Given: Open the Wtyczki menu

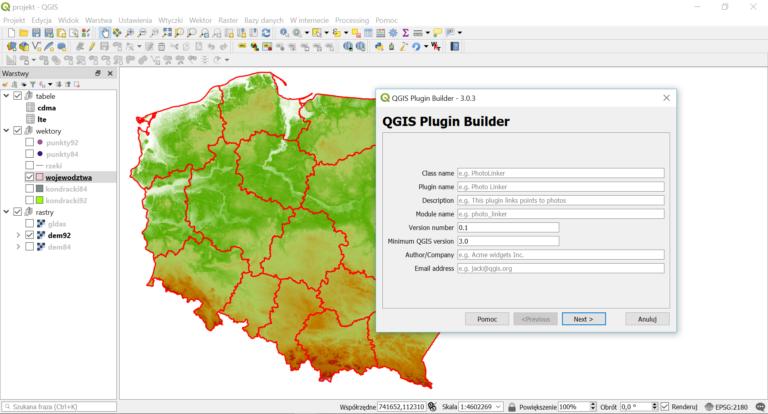Looking at the screenshot, I should 170,20.
